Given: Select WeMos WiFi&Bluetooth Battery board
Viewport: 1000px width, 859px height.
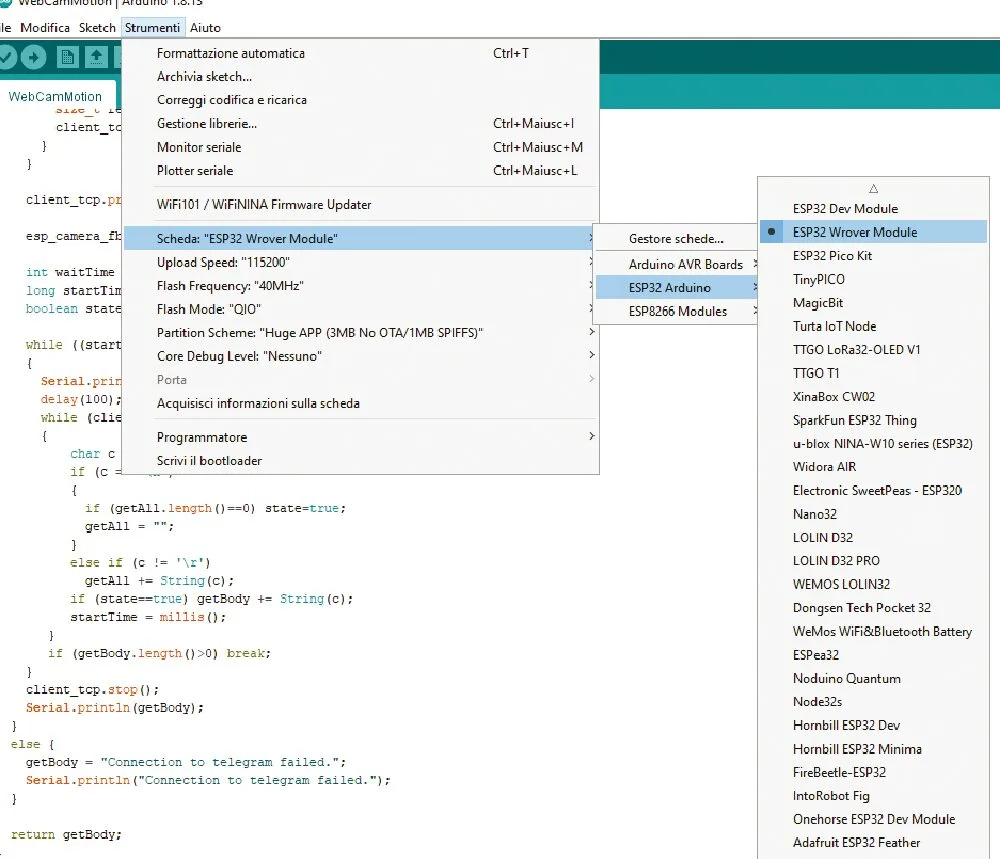Looking at the screenshot, I should pyautogui.click(x=873, y=631).
